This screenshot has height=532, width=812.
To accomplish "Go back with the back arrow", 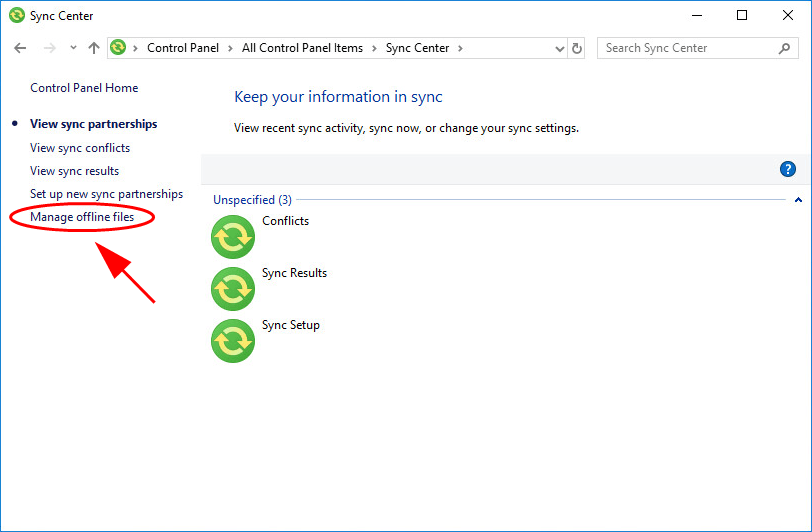I will click(20, 48).
